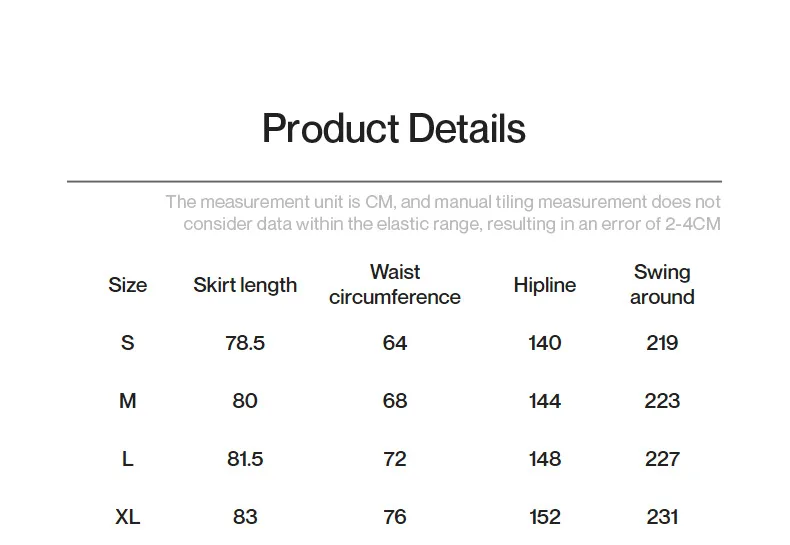Select the 148 hipline value
Viewport: 790px width, 545px height.
544,459
